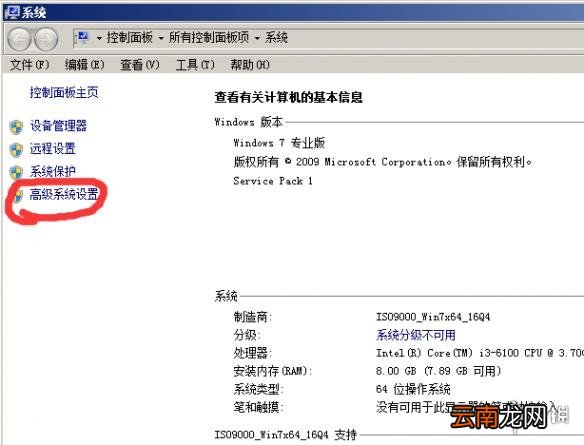Click the 处理器 label
Image resolution: width=584 pixels, height=445 pixels.
click(253, 353)
